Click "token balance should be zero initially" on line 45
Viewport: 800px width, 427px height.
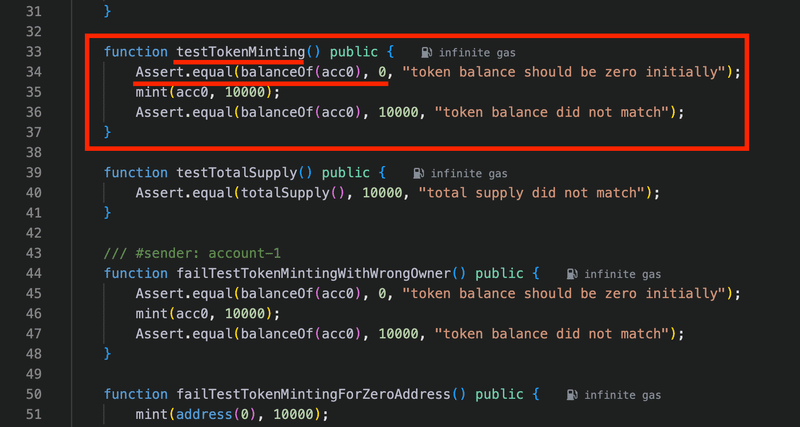[x=564, y=293]
